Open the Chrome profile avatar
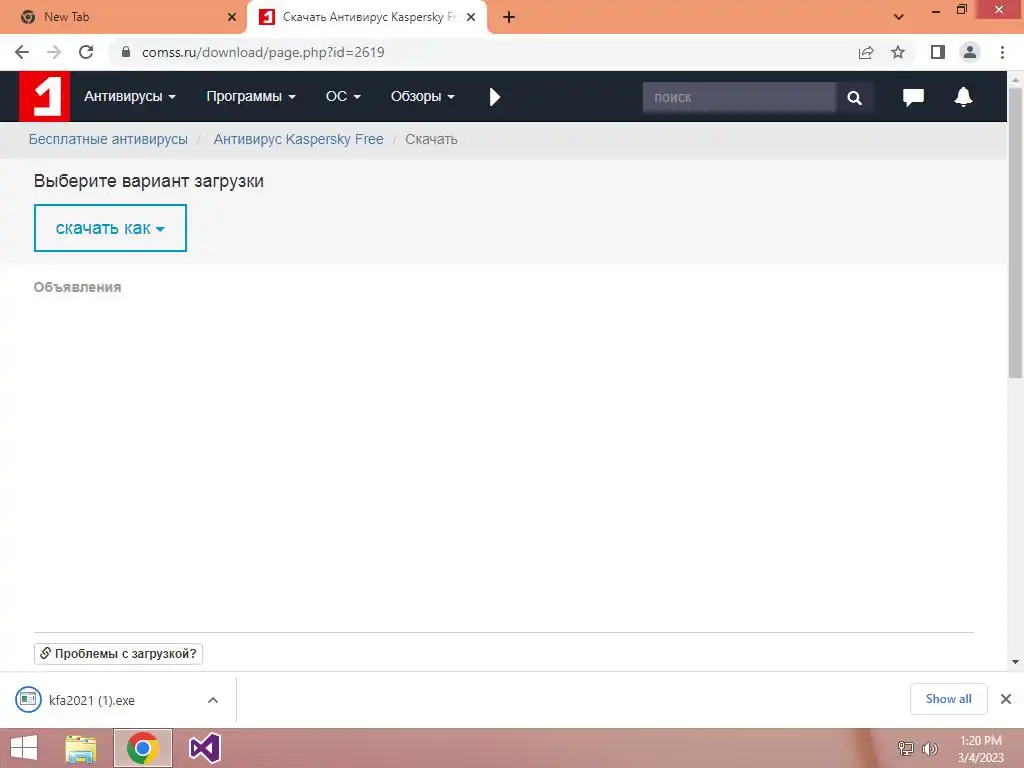This screenshot has height=768, width=1024. coord(970,52)
